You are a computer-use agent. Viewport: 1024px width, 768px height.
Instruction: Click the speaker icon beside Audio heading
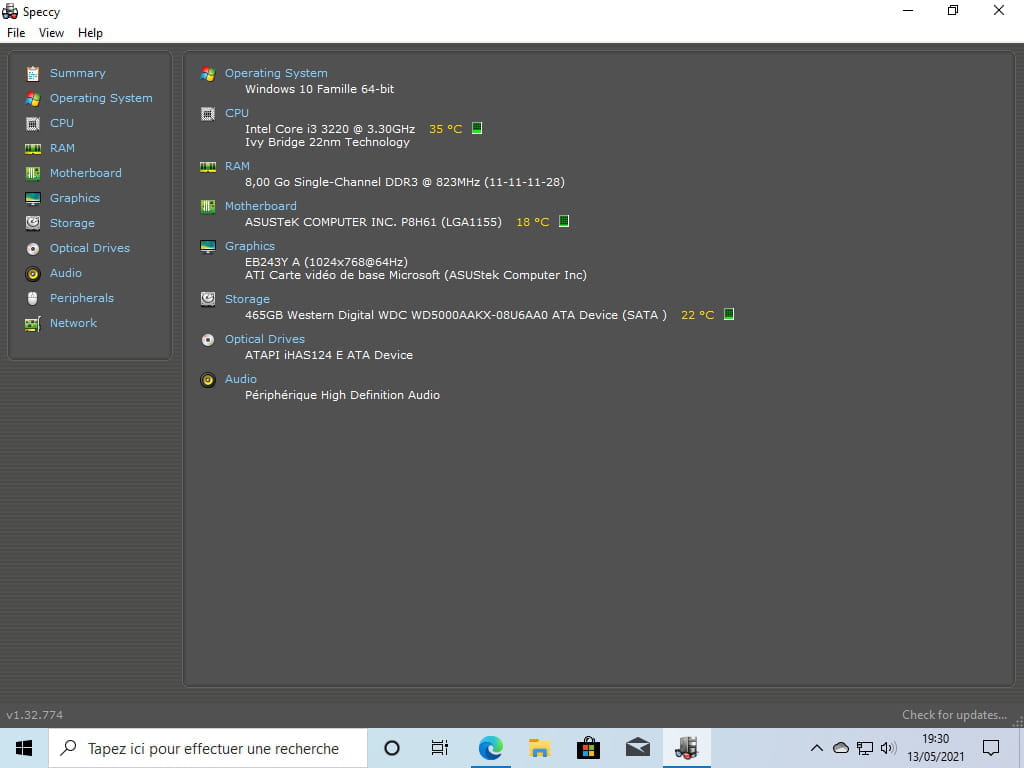tap(208, 380)
